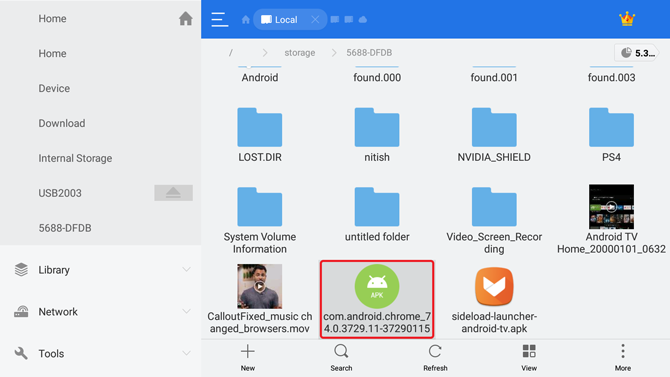
Task: Open the cloud window icon in top bar
Action: (363, 20)
